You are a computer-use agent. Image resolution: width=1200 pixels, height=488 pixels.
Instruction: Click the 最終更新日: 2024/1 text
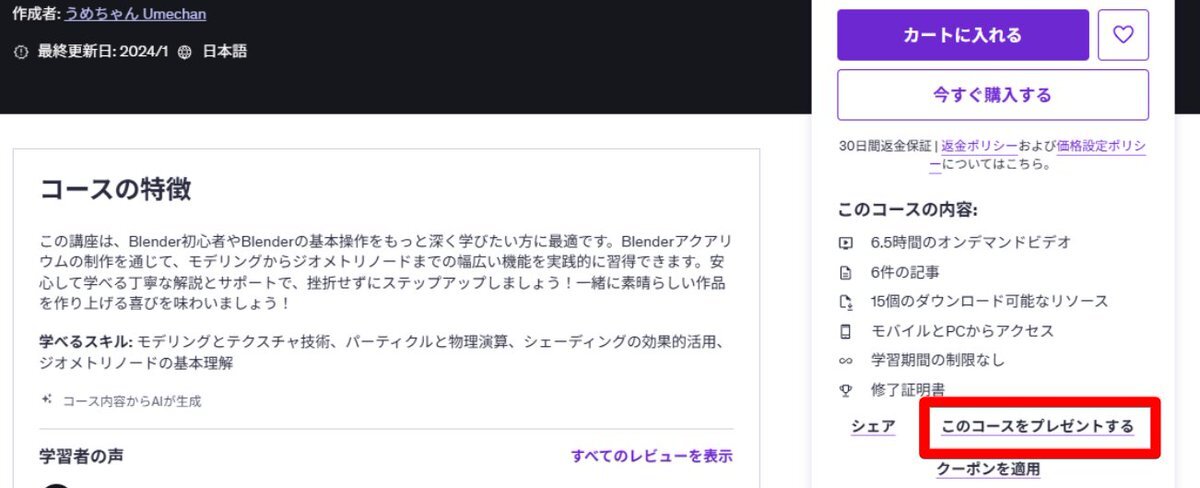click(x=103, y=52)
